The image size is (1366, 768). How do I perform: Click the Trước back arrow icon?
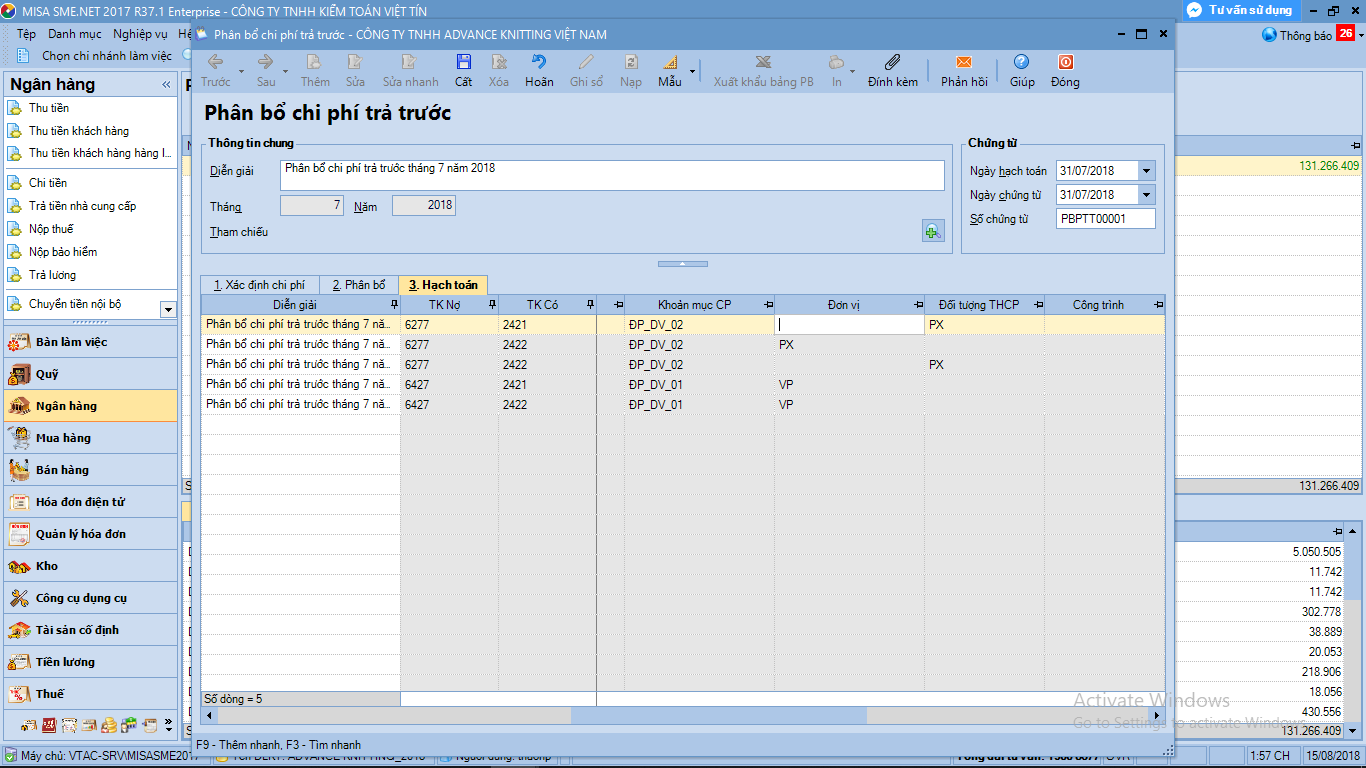pyautogui.click(x=215, y=62)
